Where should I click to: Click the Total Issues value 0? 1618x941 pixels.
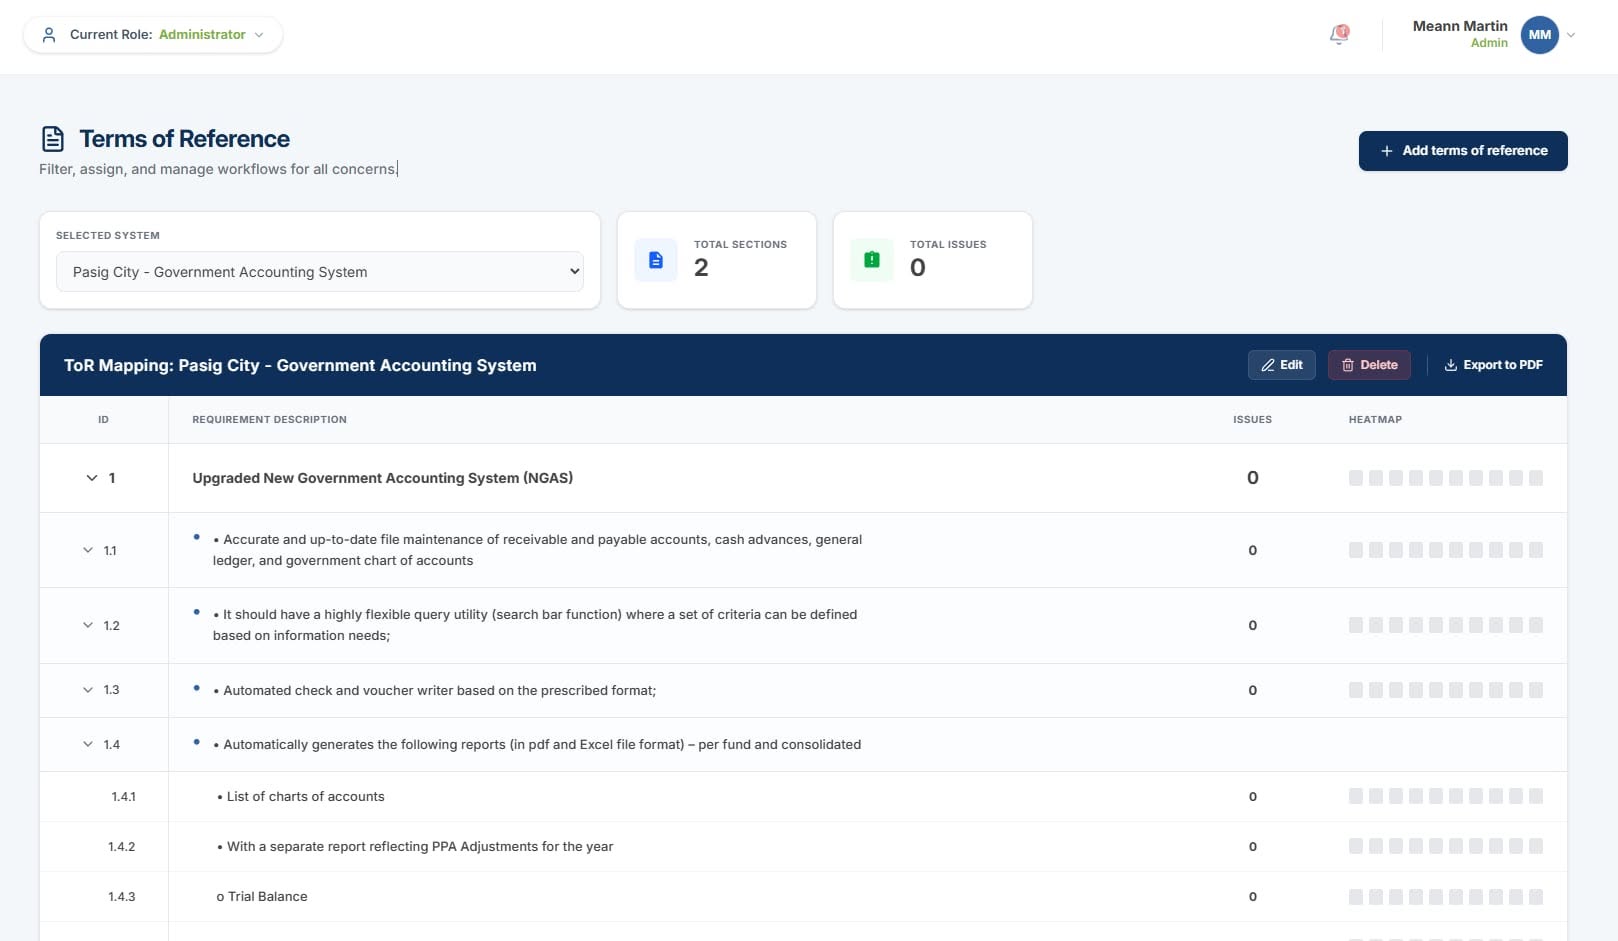click(918, 268)
